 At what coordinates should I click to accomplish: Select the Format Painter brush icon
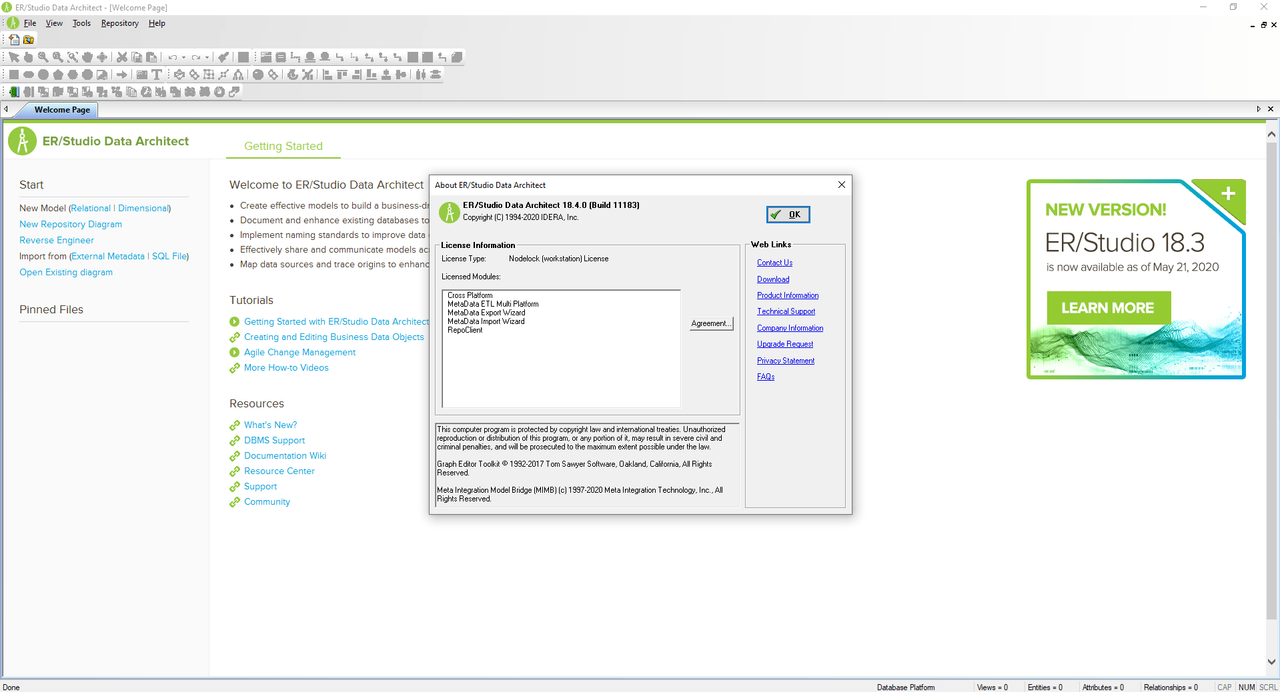(223, 57)
